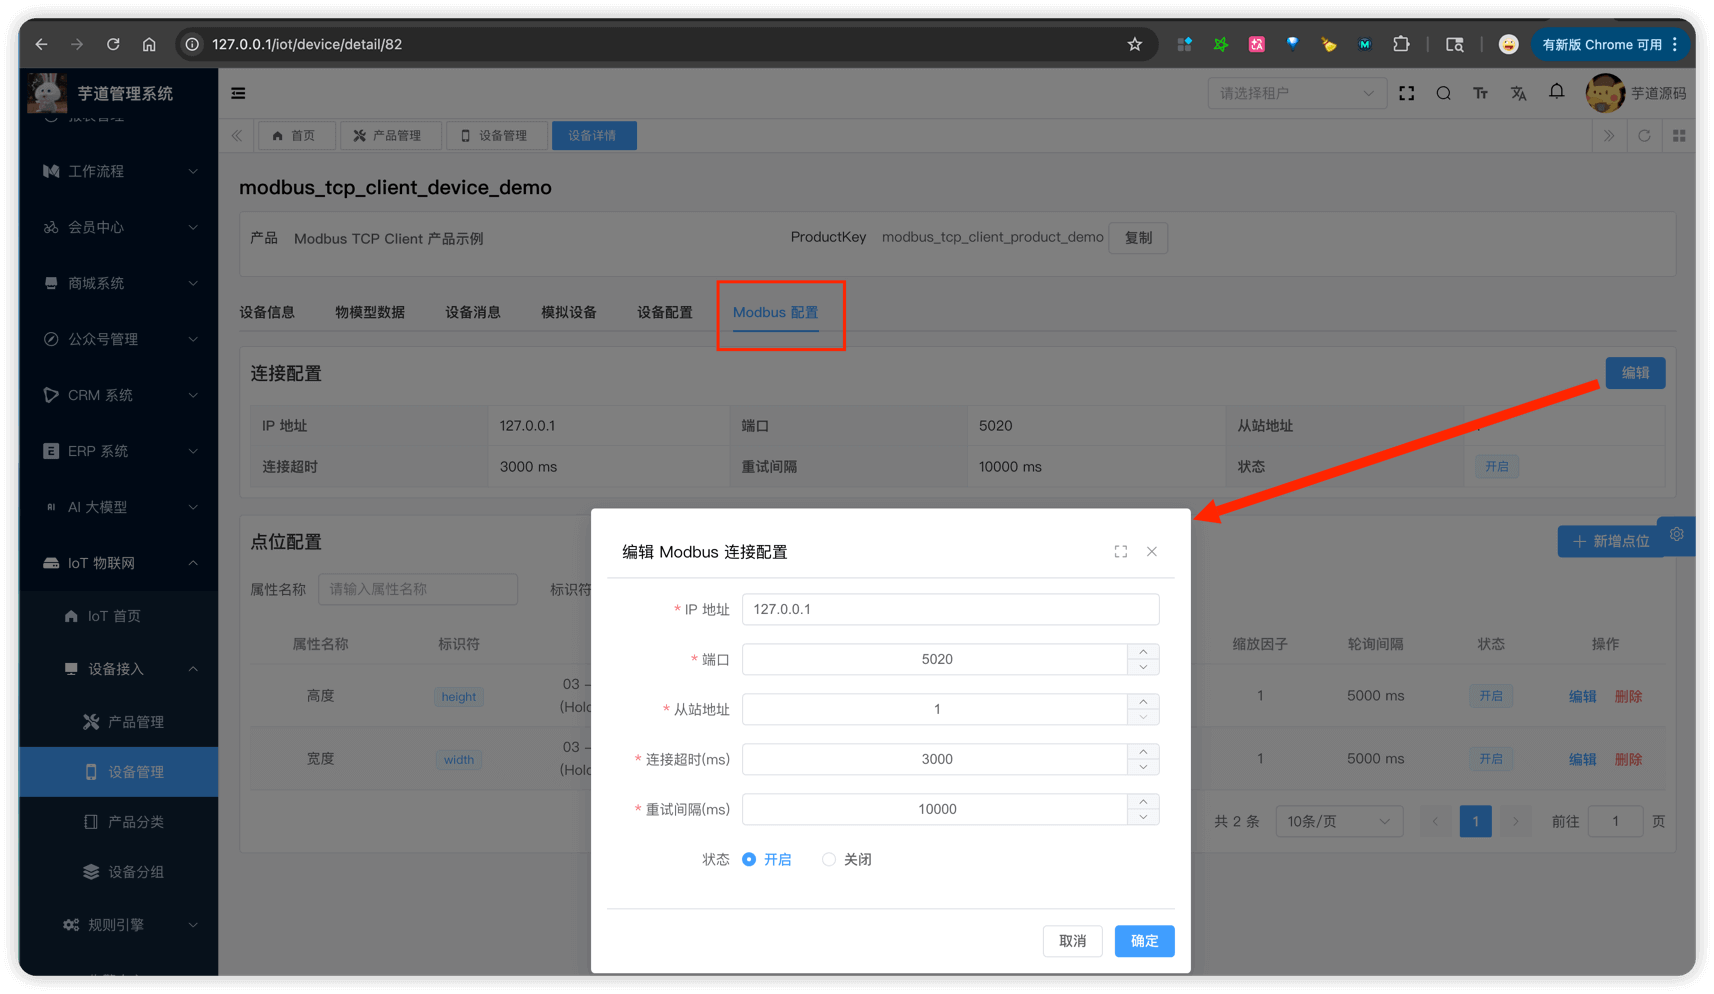The height and width of the screenshot is (994, 1714).
Task: Open the notification bell icon
Action: click(x=1556, y=92)
